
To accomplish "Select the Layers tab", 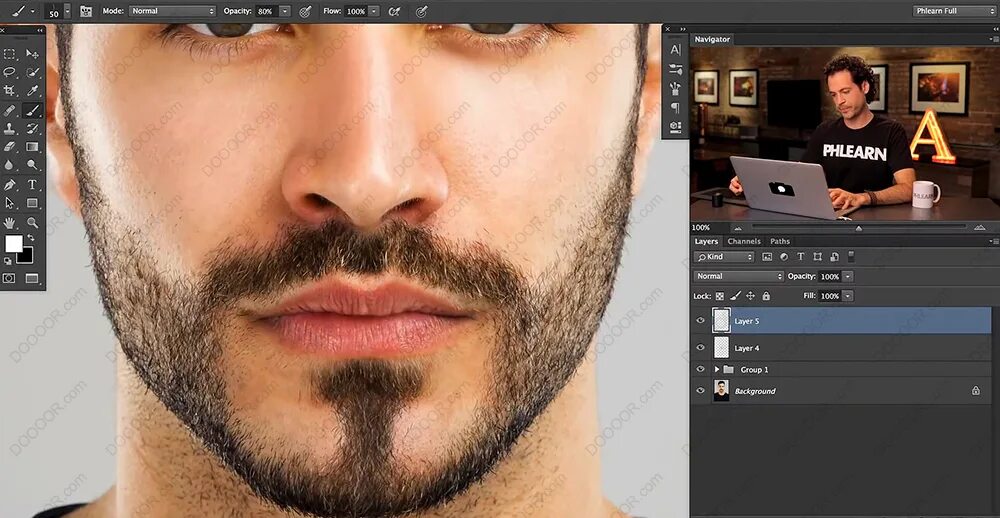I will coord(706,241).
